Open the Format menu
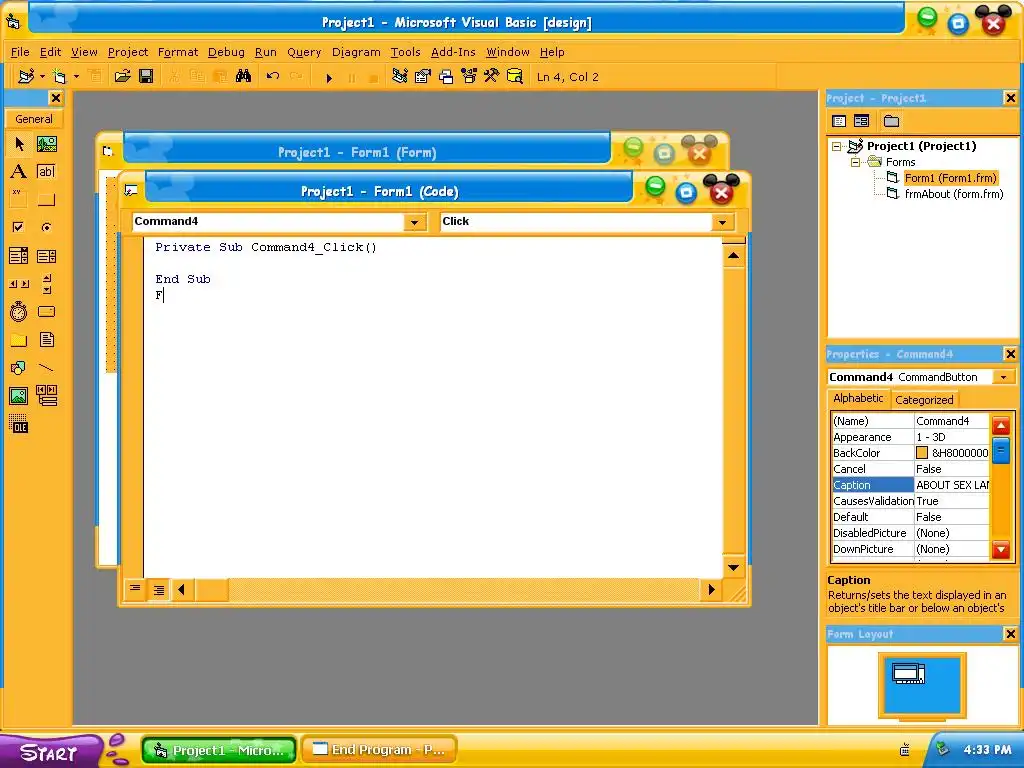Viewport: 1024px width, 768px height. click(178, 52)
